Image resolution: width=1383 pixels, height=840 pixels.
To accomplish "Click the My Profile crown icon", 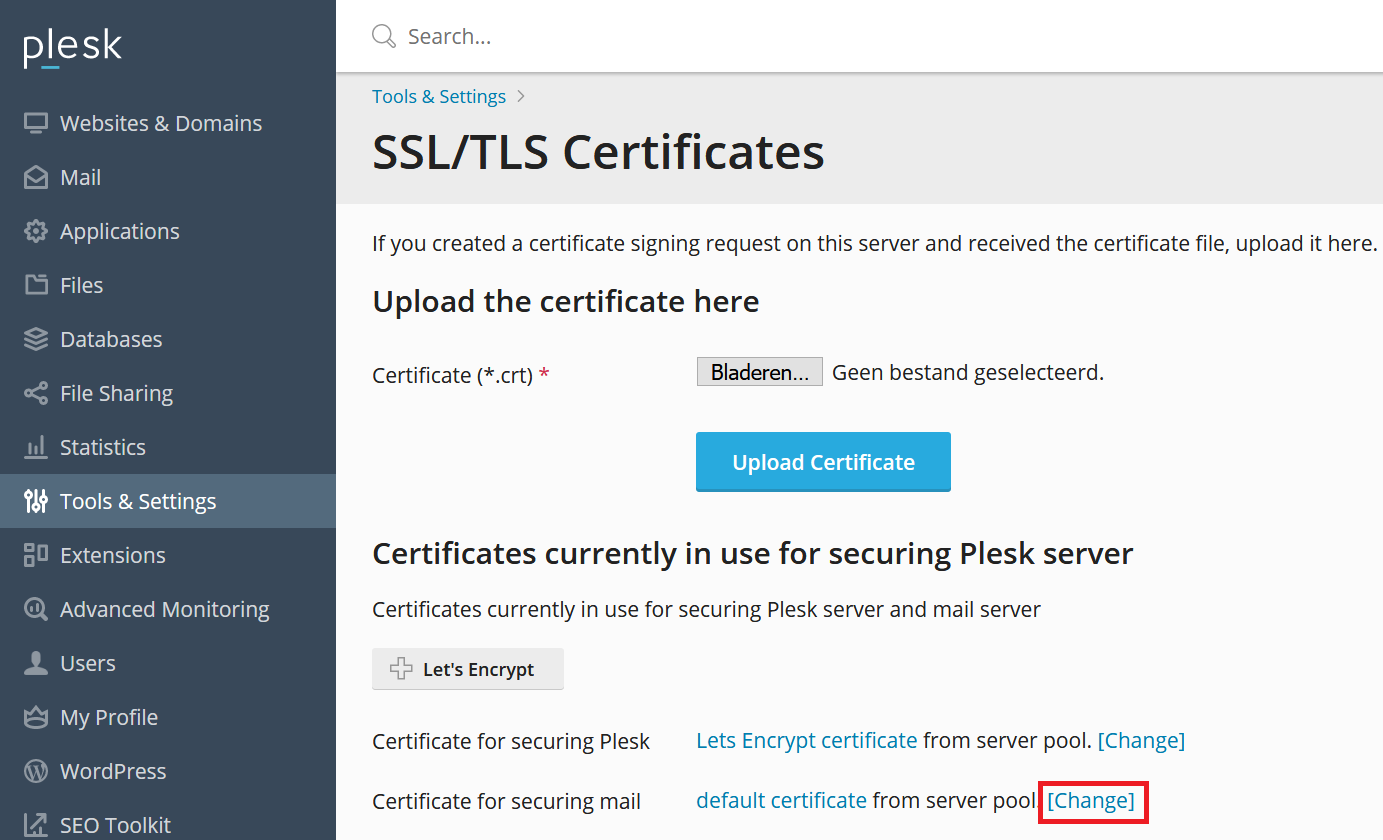I will coord(36,717).
